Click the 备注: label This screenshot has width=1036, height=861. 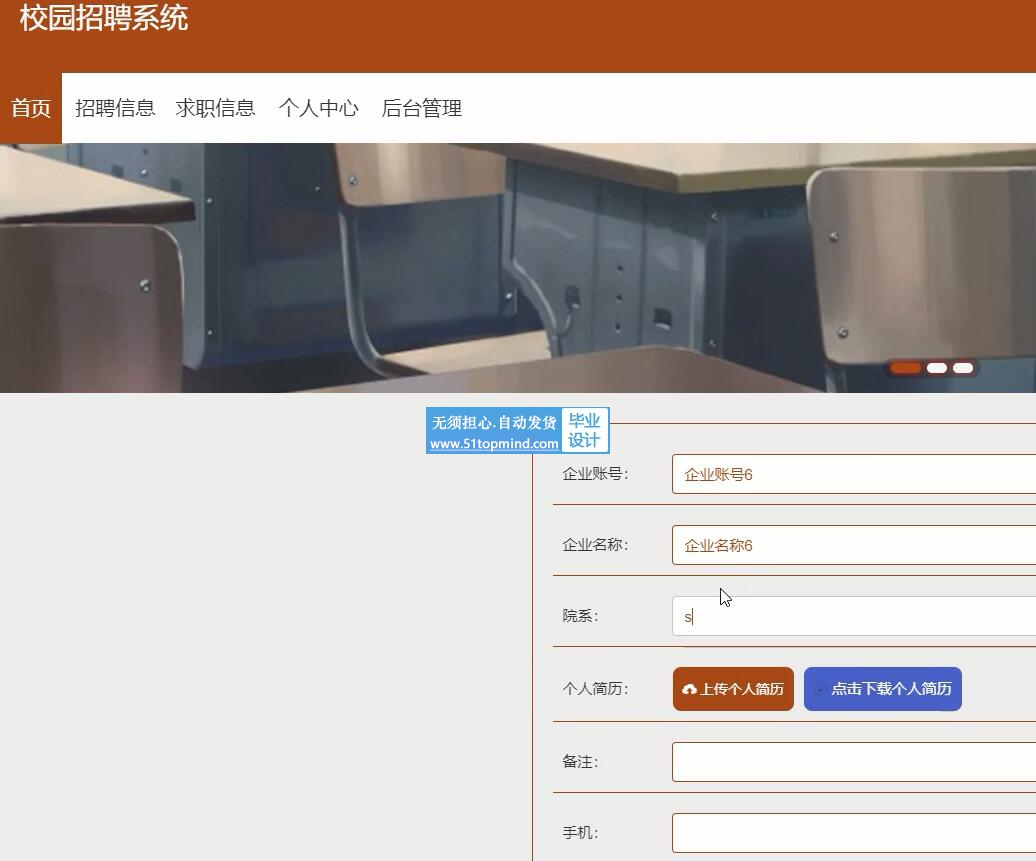(x=580, y=762)
